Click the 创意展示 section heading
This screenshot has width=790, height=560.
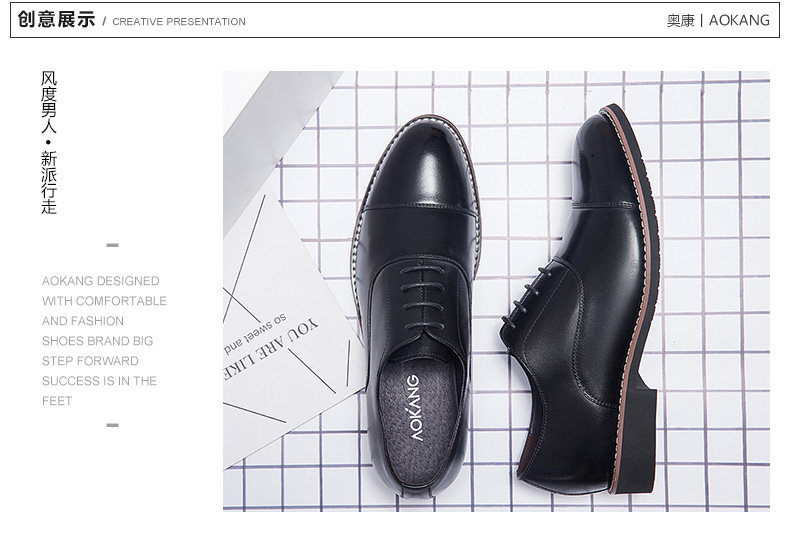[x=56, y=20]
